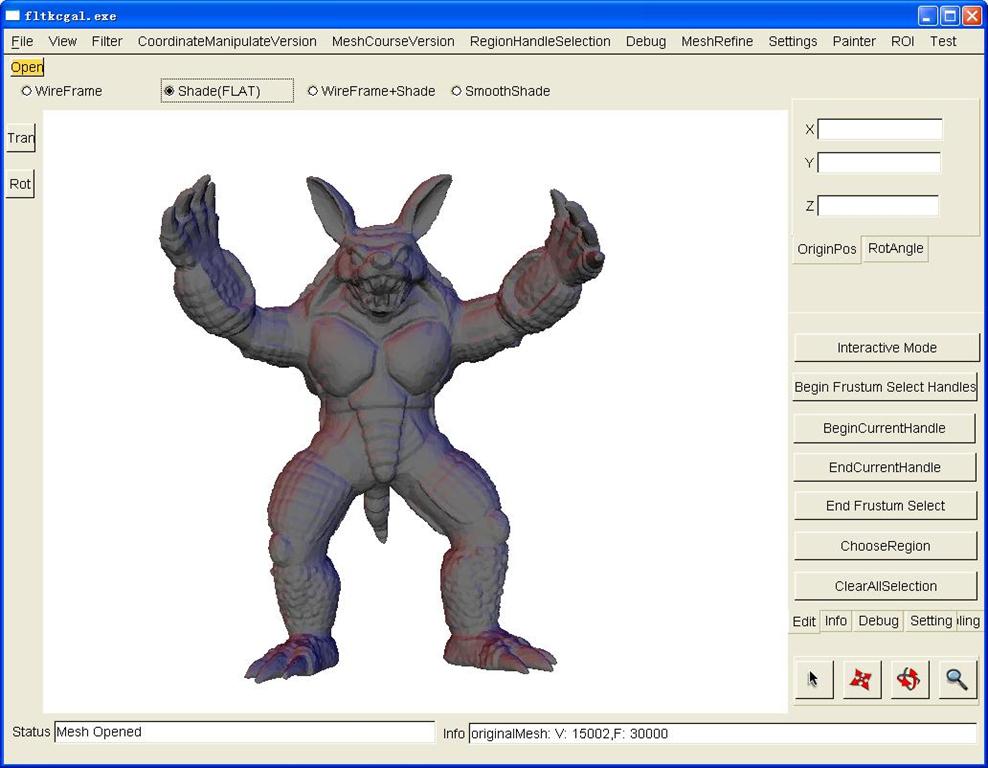Click the Y coordinate input field
The height and width of the screenshot is (768, 988).
[x=879, y=163]
